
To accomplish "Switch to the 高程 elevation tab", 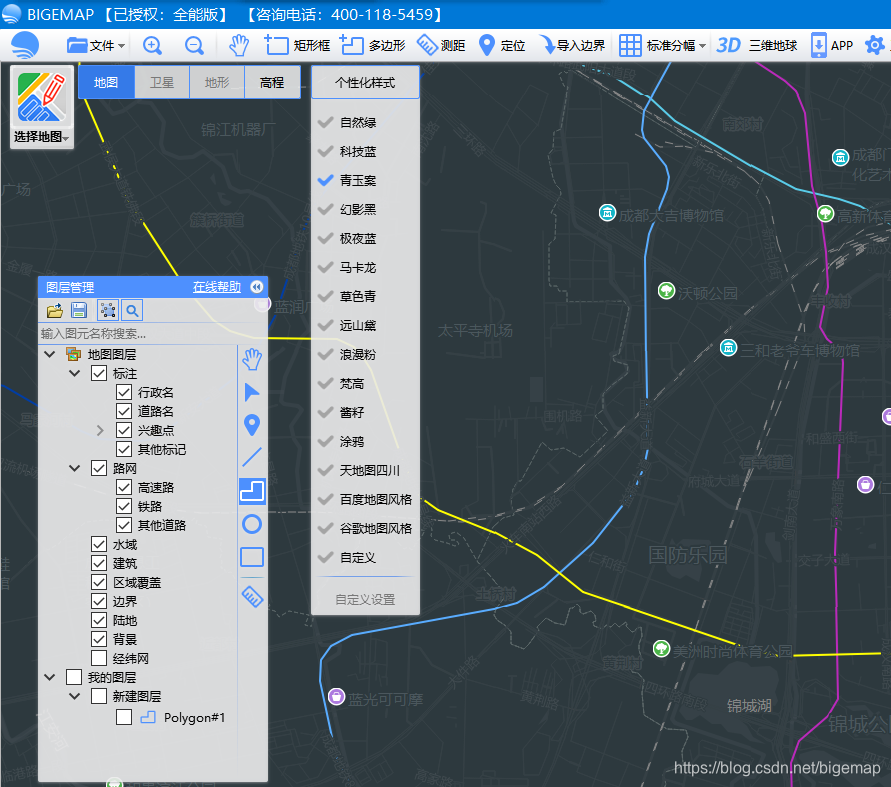I will (x=272, y=82).
